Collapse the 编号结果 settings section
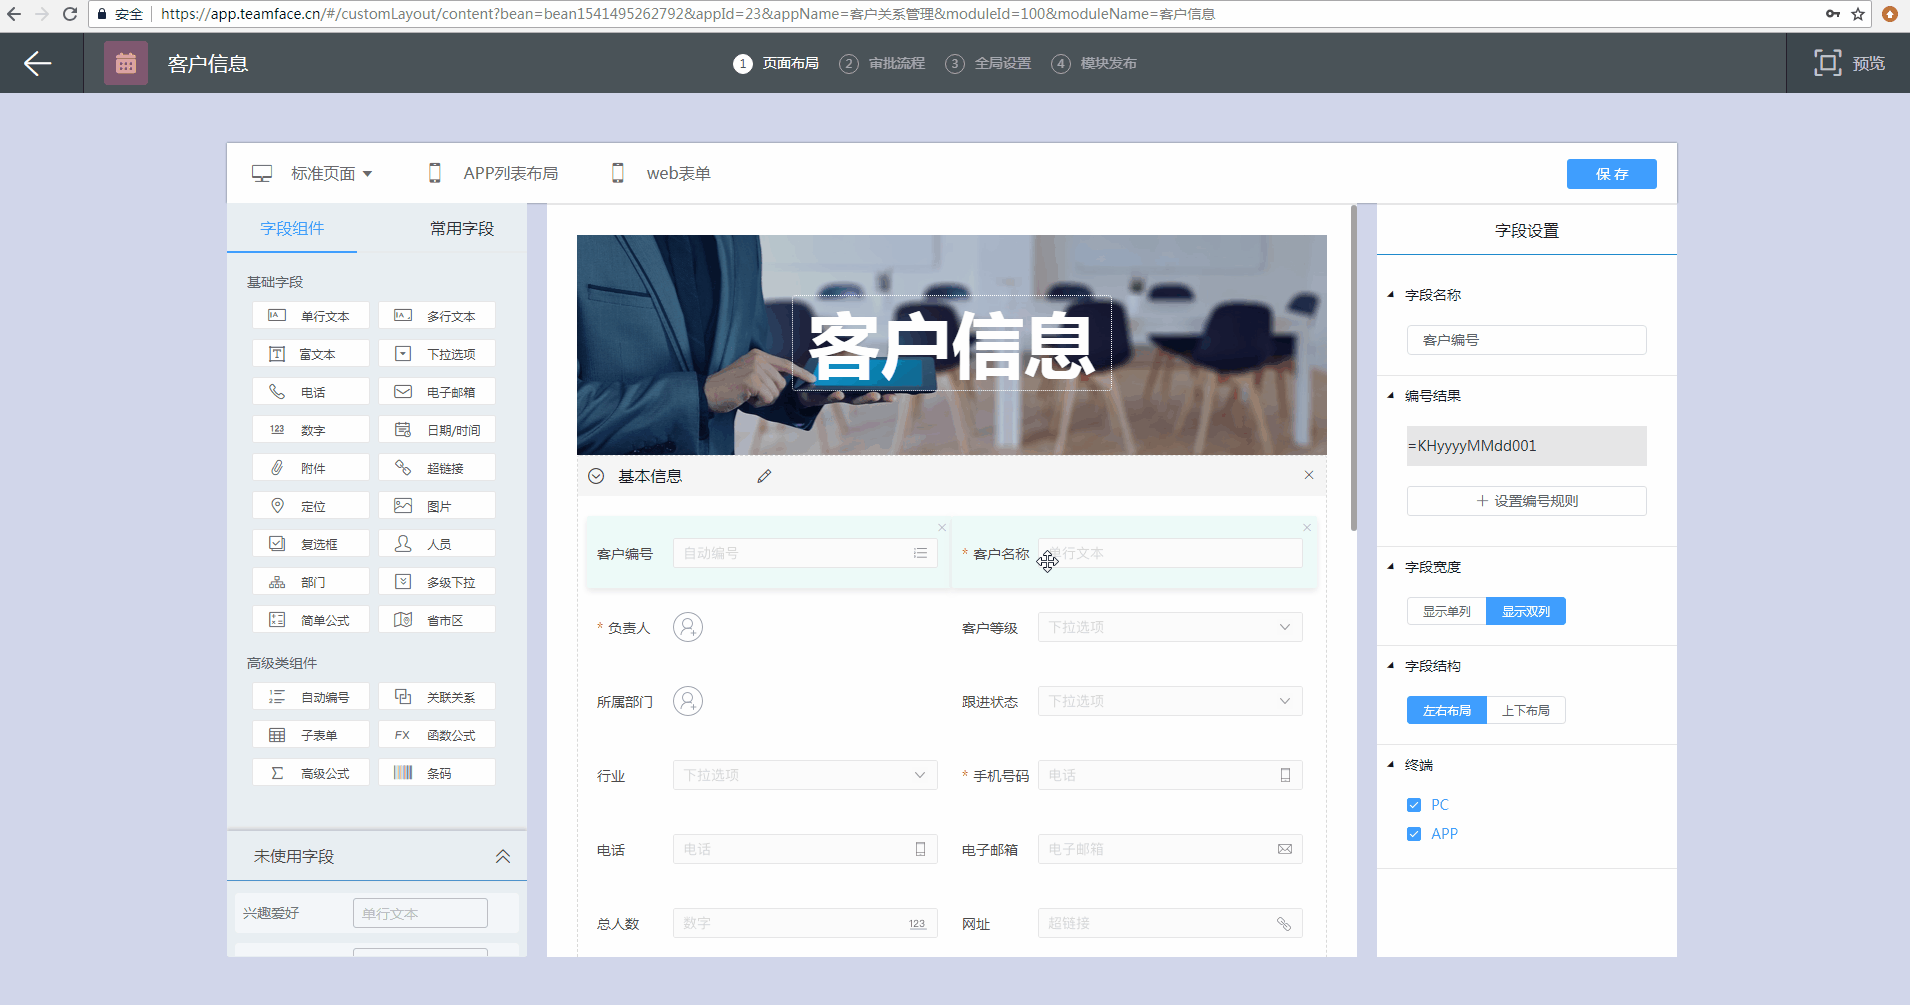This screenshot has height=1005, width=1910. click(1390, 396)
